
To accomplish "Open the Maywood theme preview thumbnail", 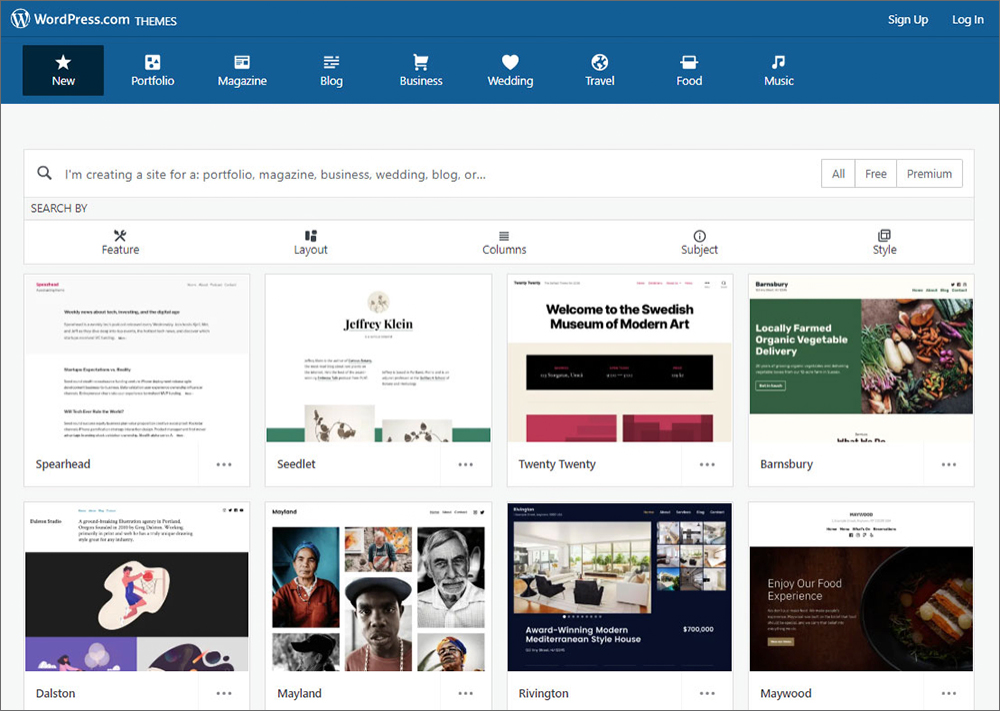I will pos(861,587).
